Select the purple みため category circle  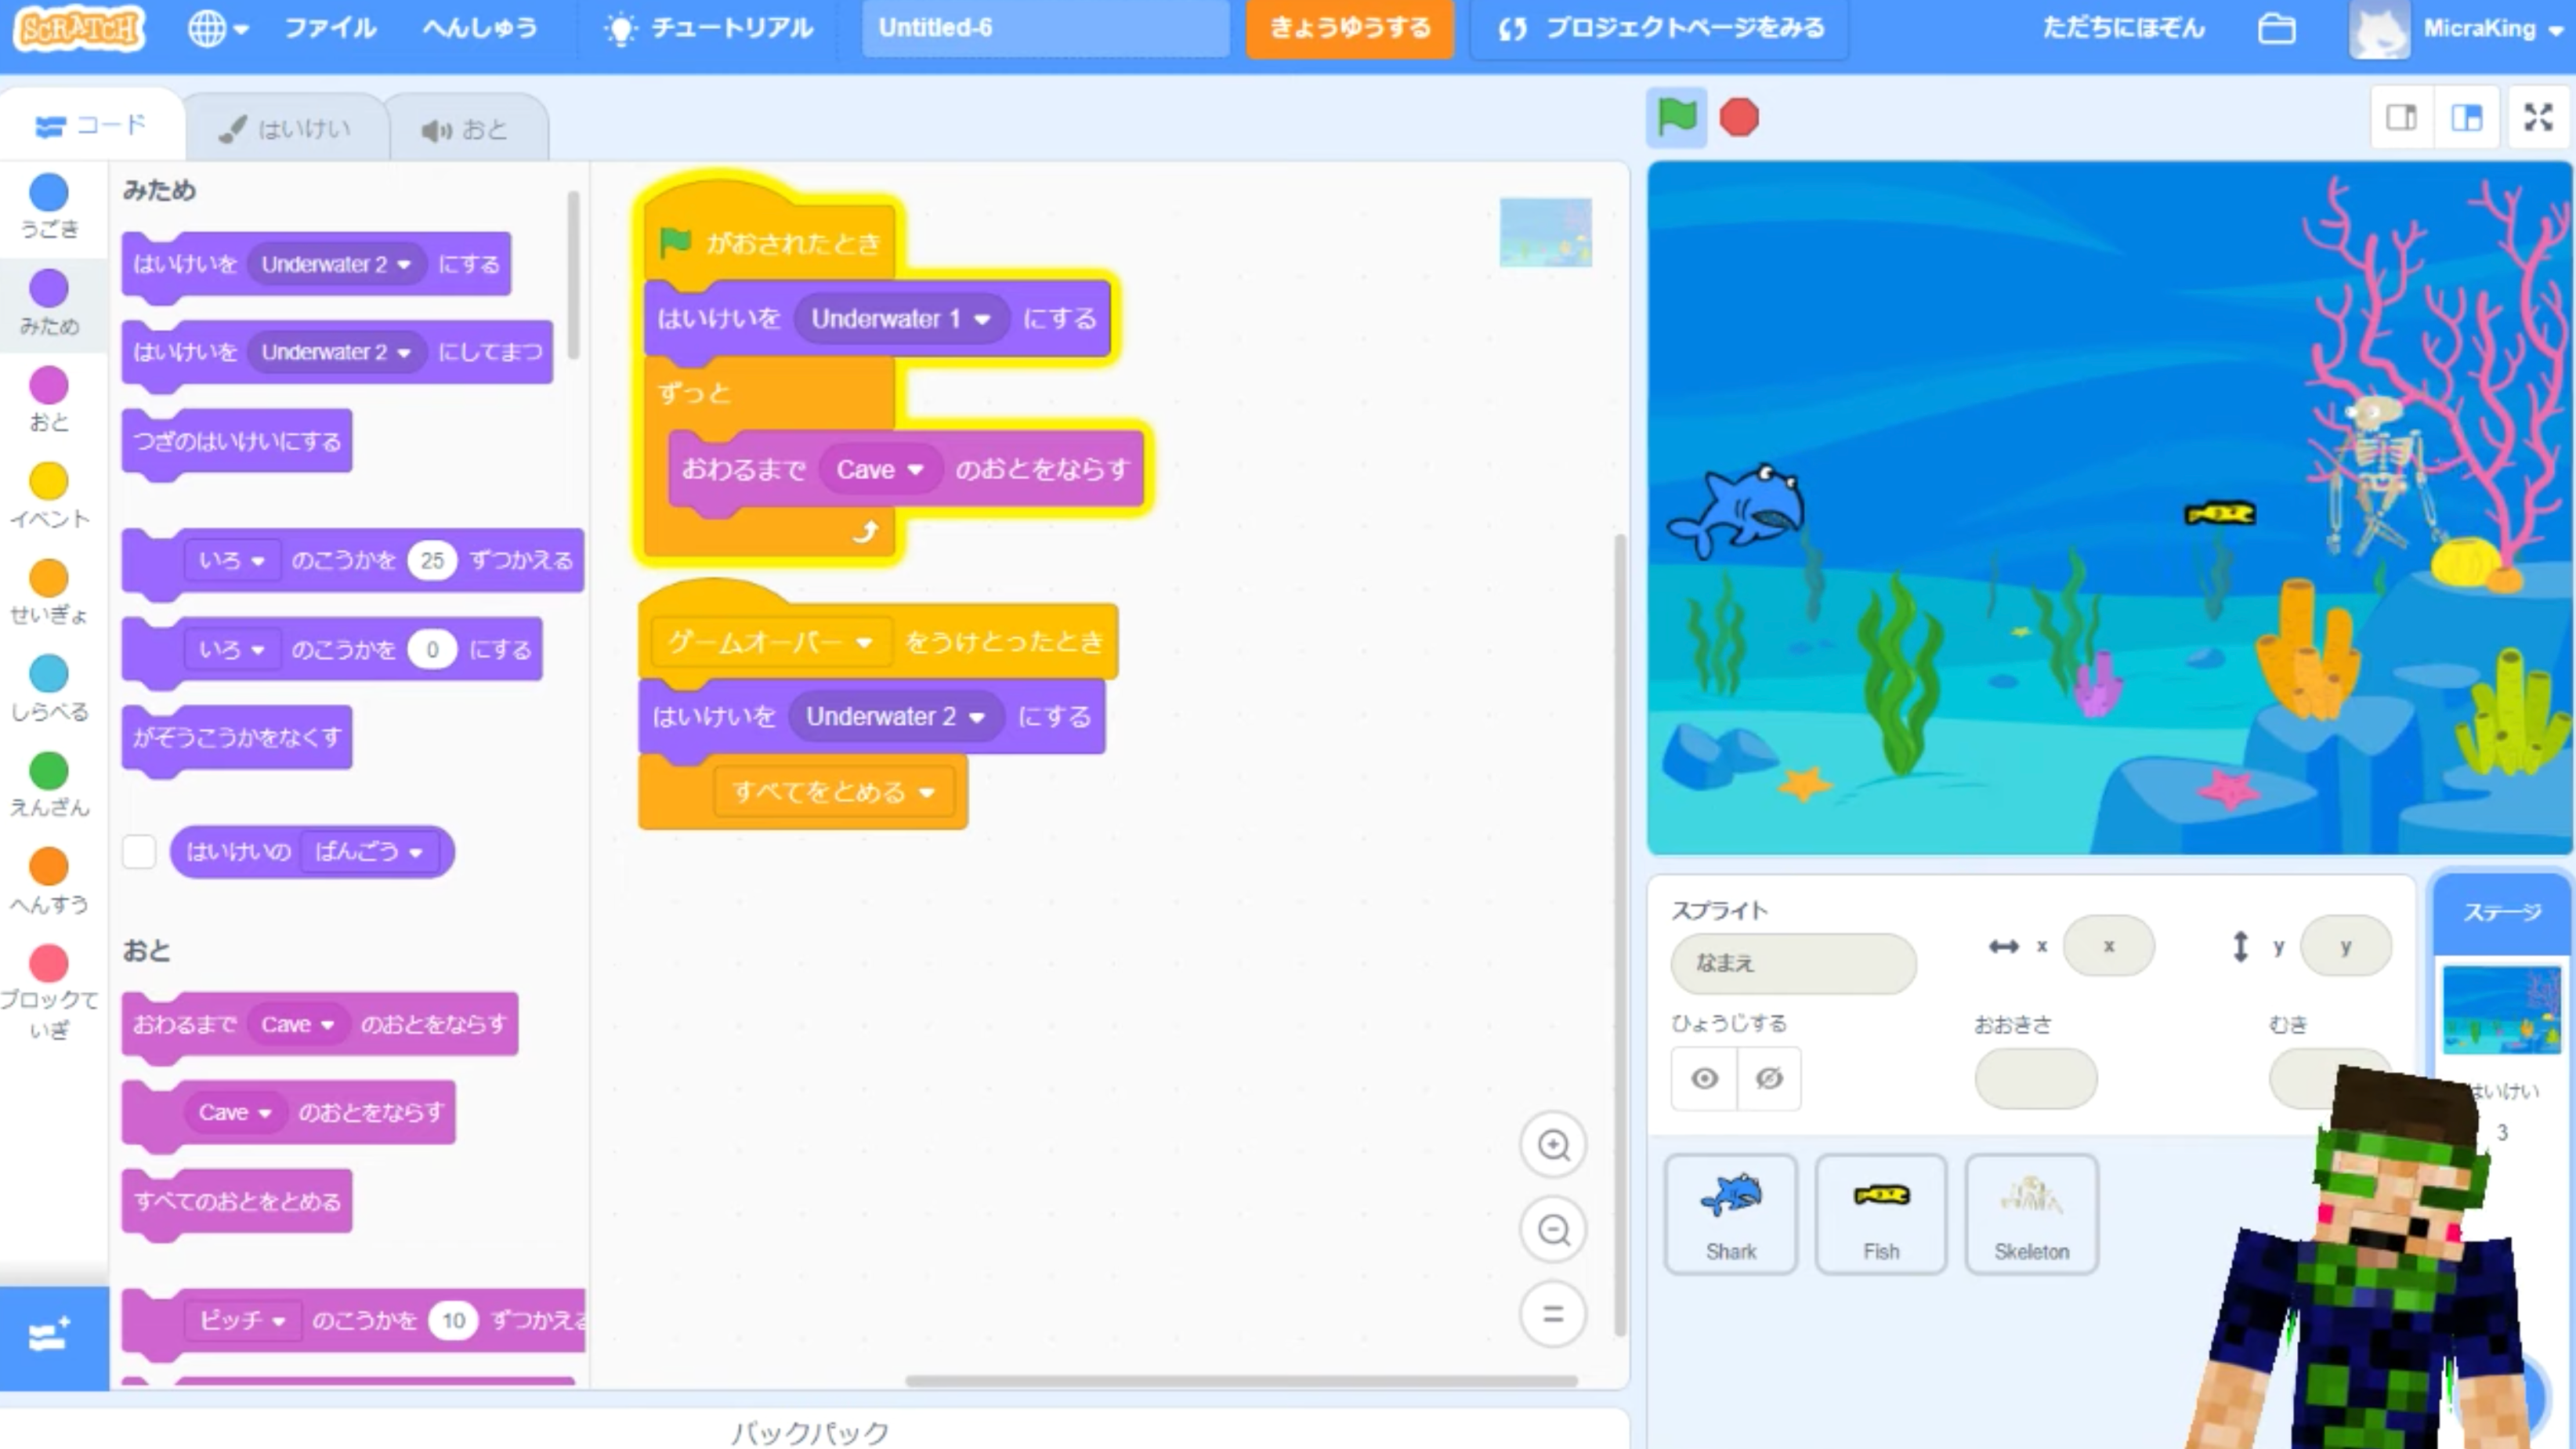[x=49, y=289]
